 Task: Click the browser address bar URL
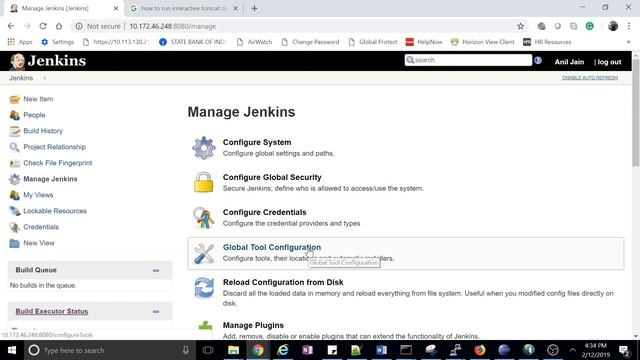point(173,26)
